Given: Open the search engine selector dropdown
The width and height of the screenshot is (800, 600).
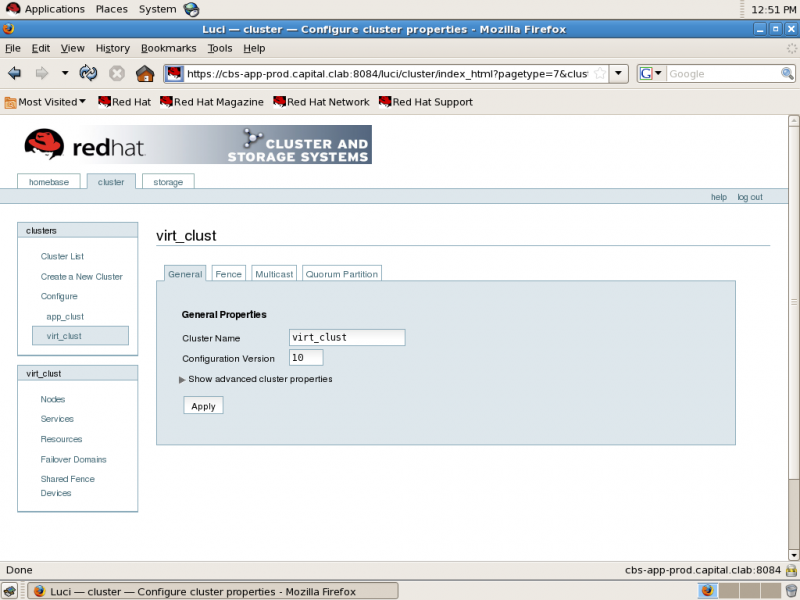Looking at the screenshot, I should [652, 73].
